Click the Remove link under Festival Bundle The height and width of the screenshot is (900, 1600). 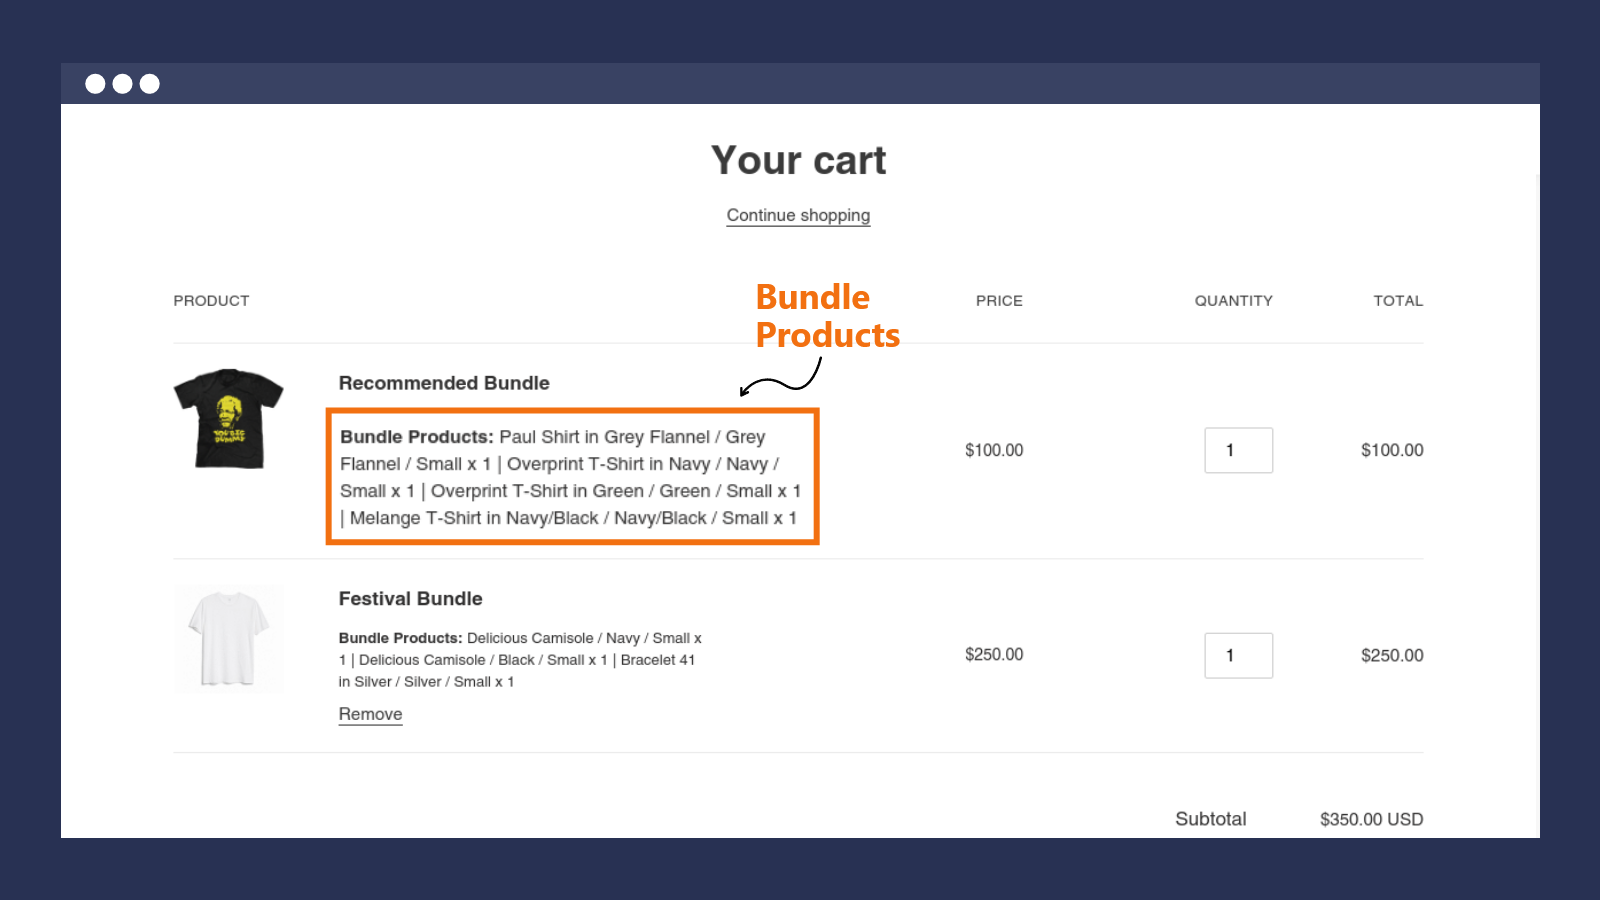click(x=370, y=713)
